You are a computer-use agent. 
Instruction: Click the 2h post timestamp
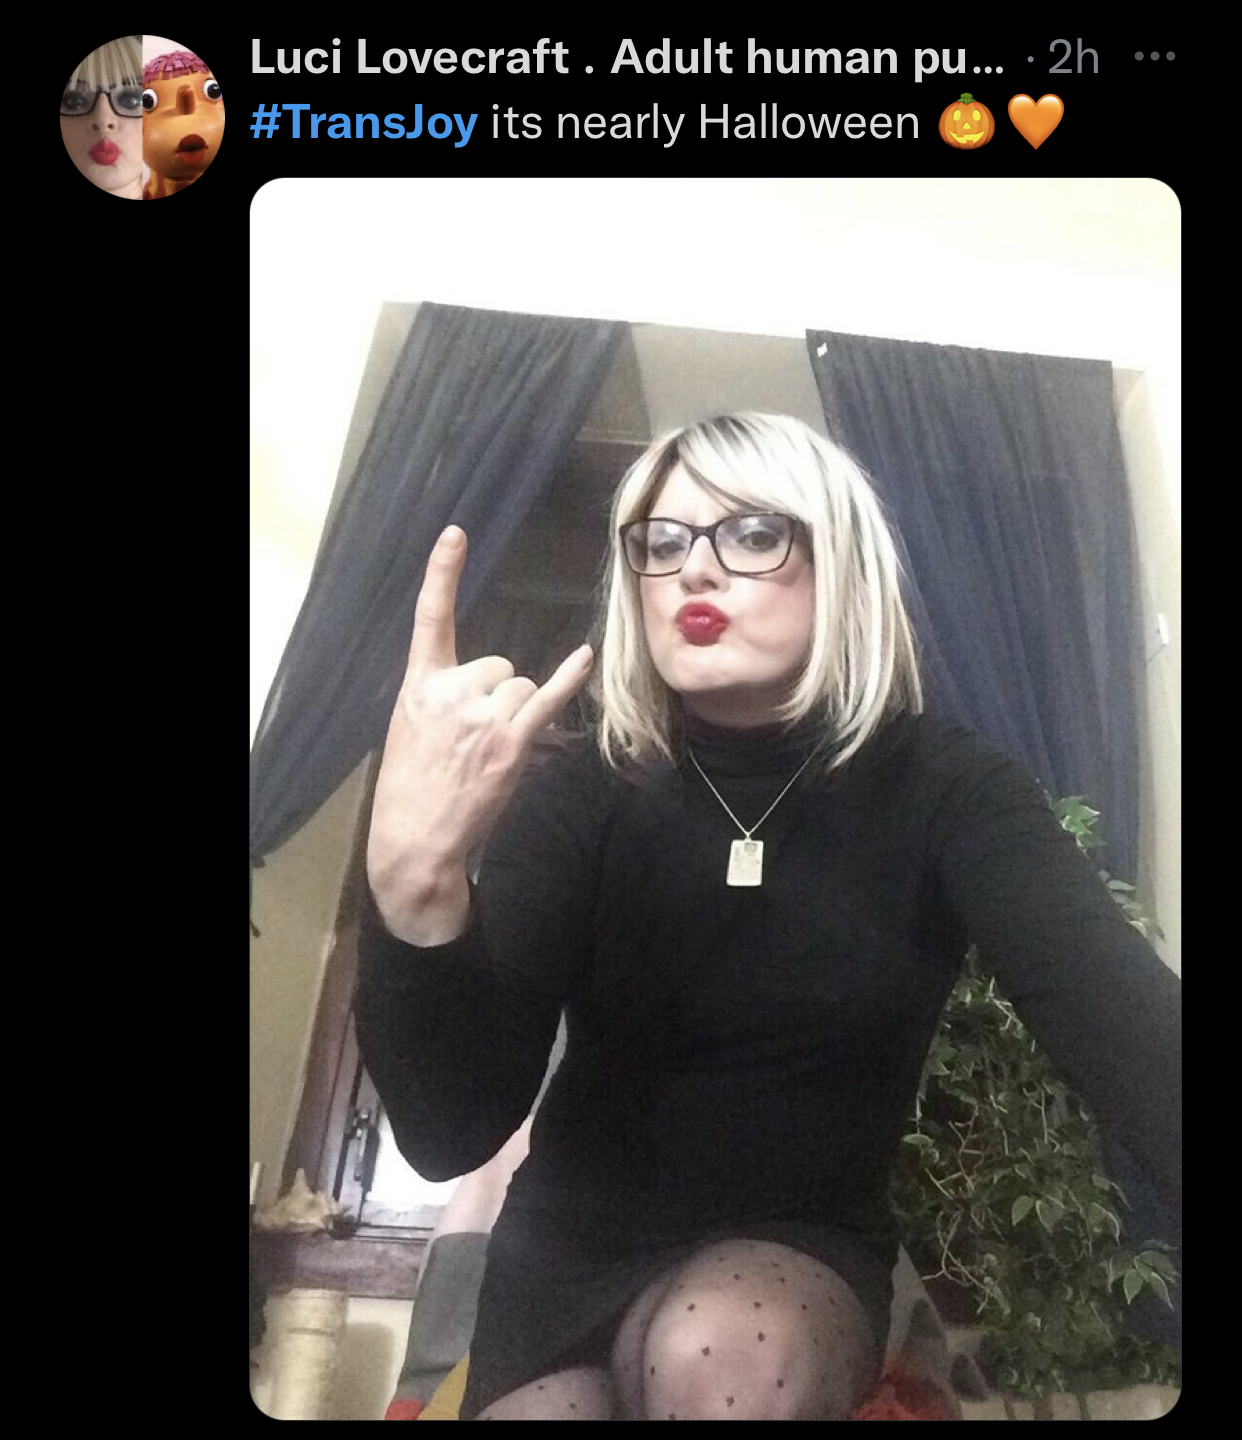pos(1074,58)
